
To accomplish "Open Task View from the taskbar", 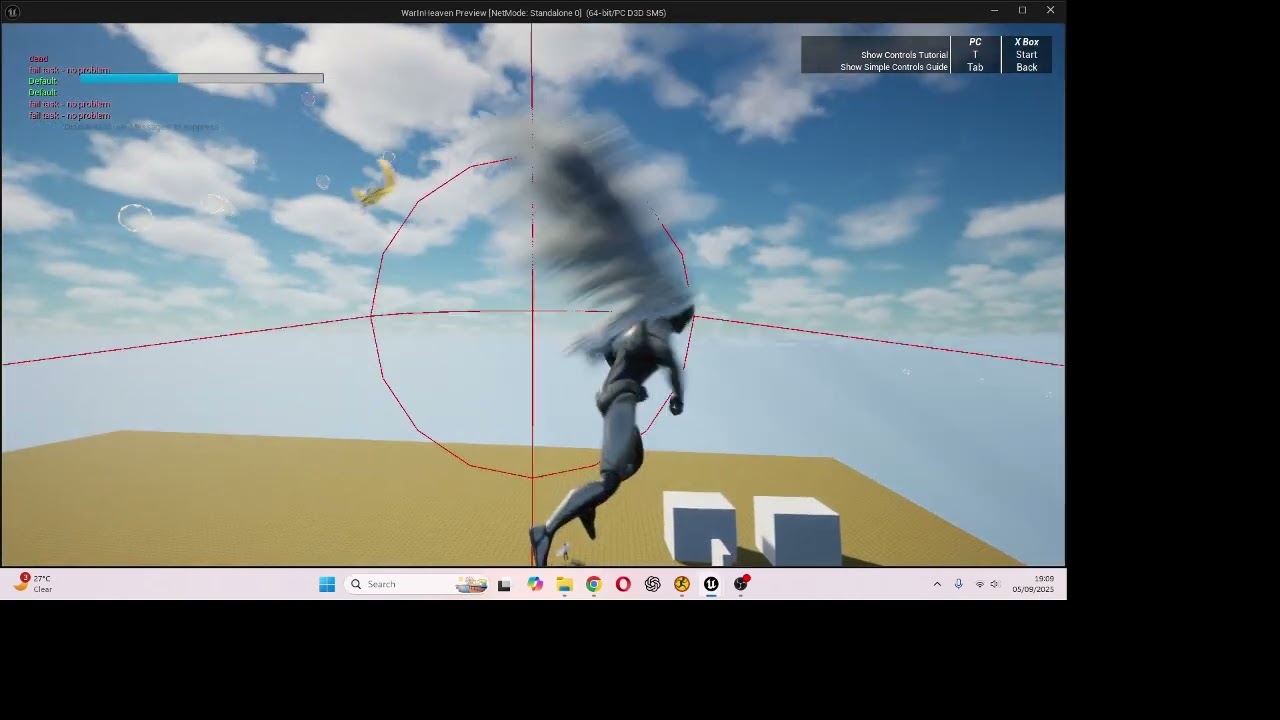I will [504, 585].
